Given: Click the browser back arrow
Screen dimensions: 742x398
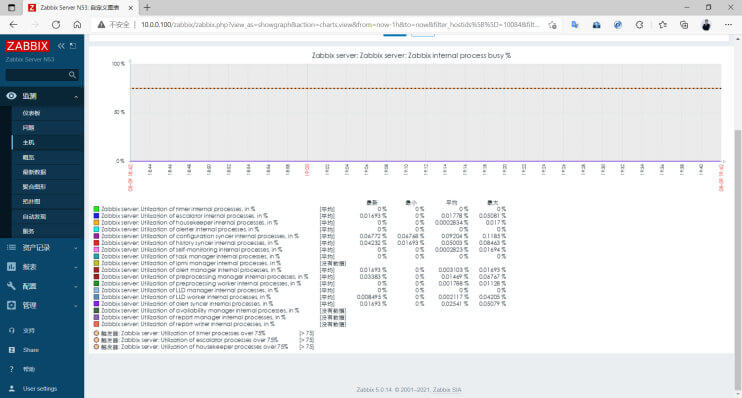Looking at the screenshot, I should pos(13,25).
